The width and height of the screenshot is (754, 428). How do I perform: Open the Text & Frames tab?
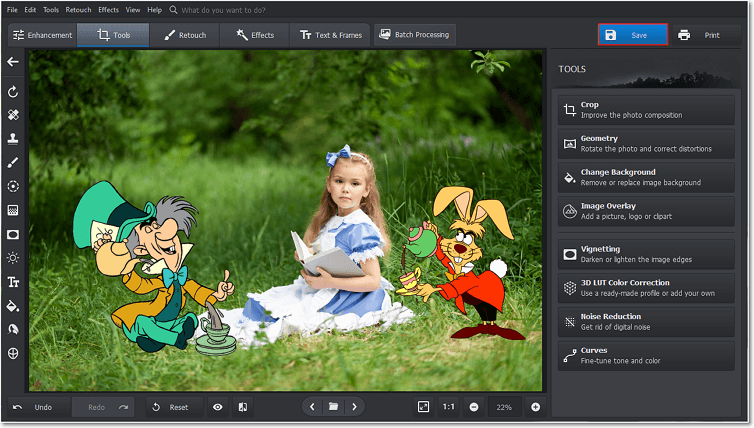point(330,35)
